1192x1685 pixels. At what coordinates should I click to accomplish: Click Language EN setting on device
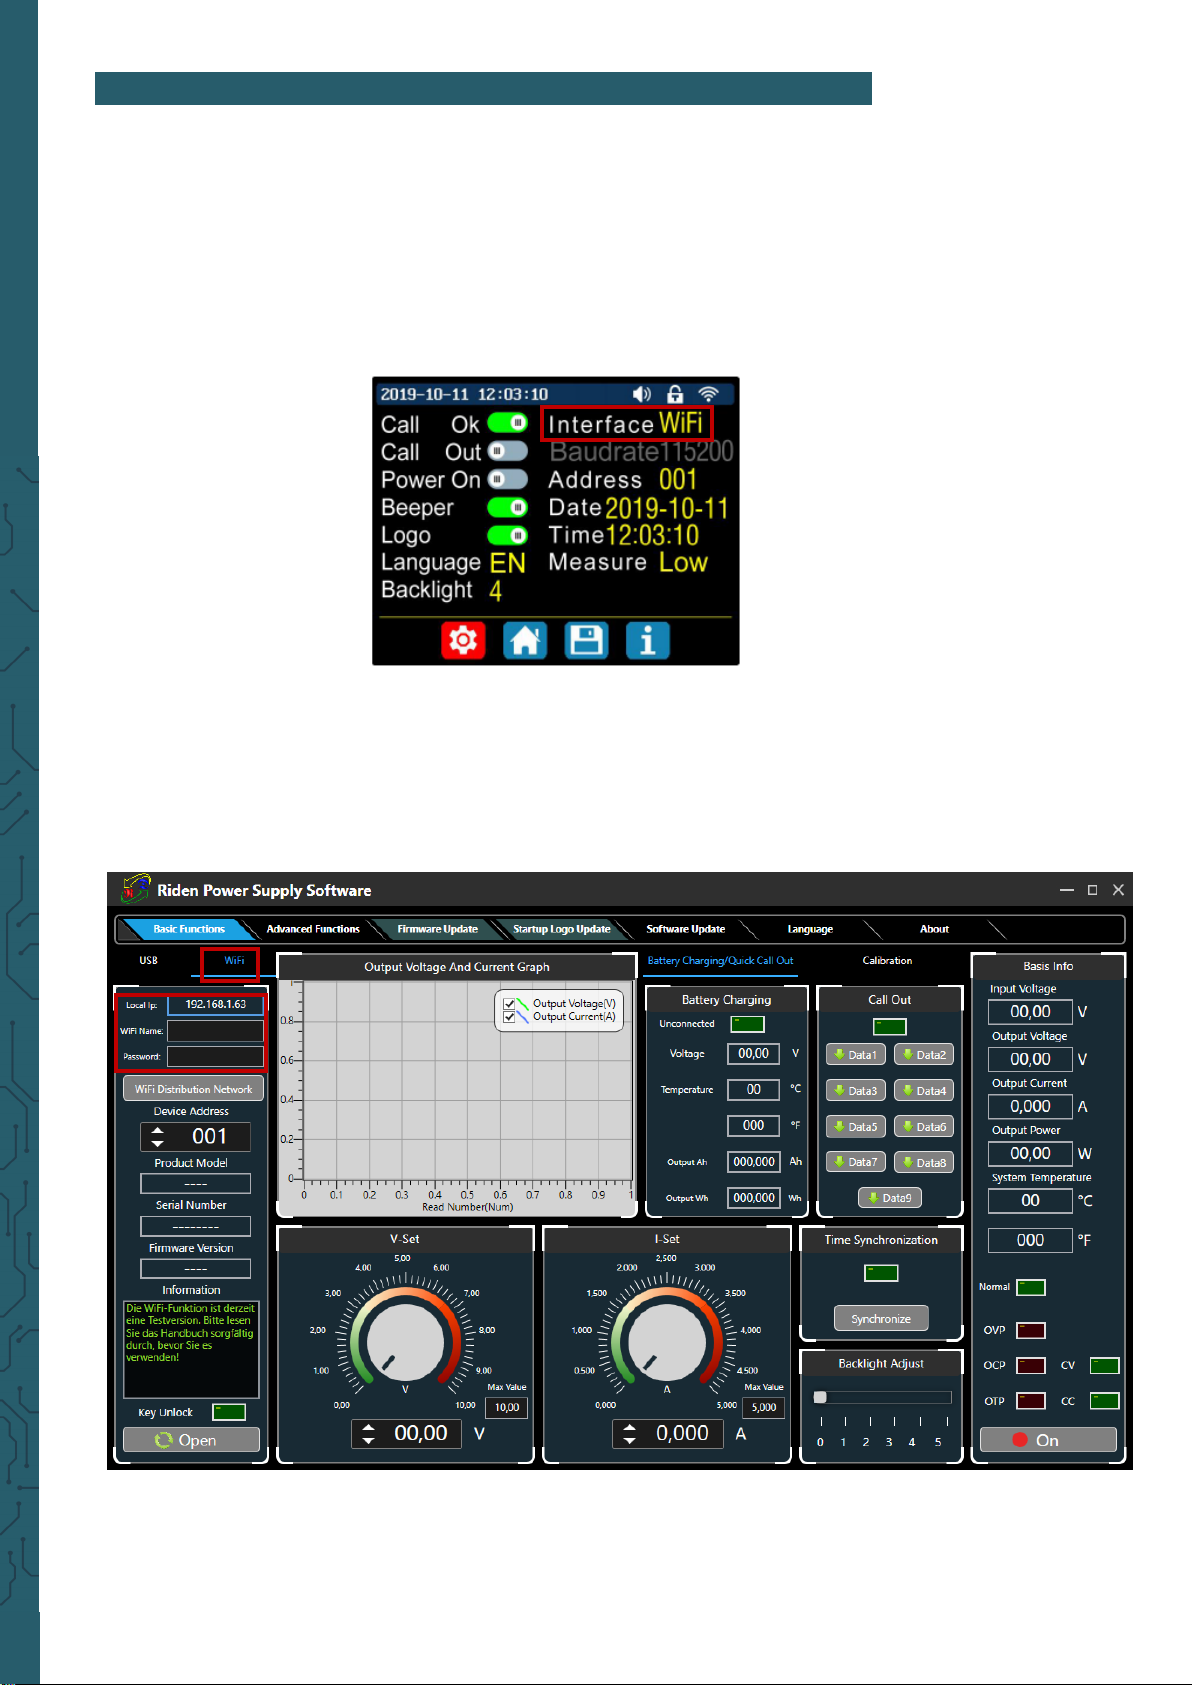[x=454, y=563]
